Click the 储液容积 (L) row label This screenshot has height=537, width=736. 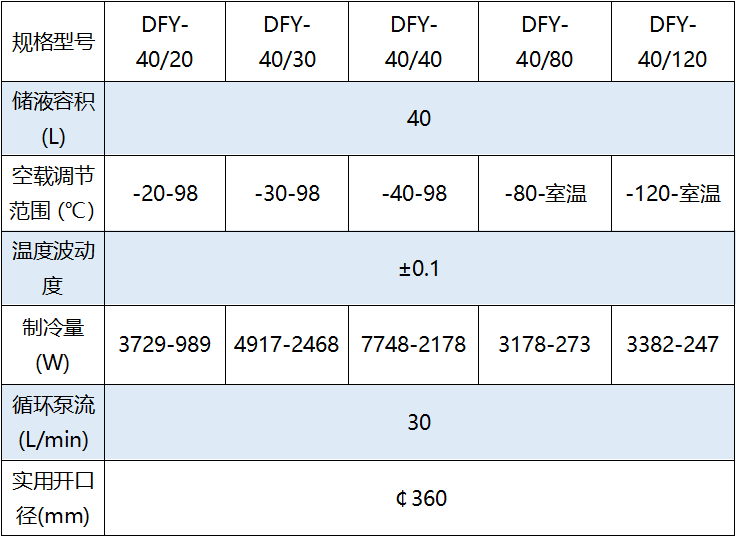(53, 119)
